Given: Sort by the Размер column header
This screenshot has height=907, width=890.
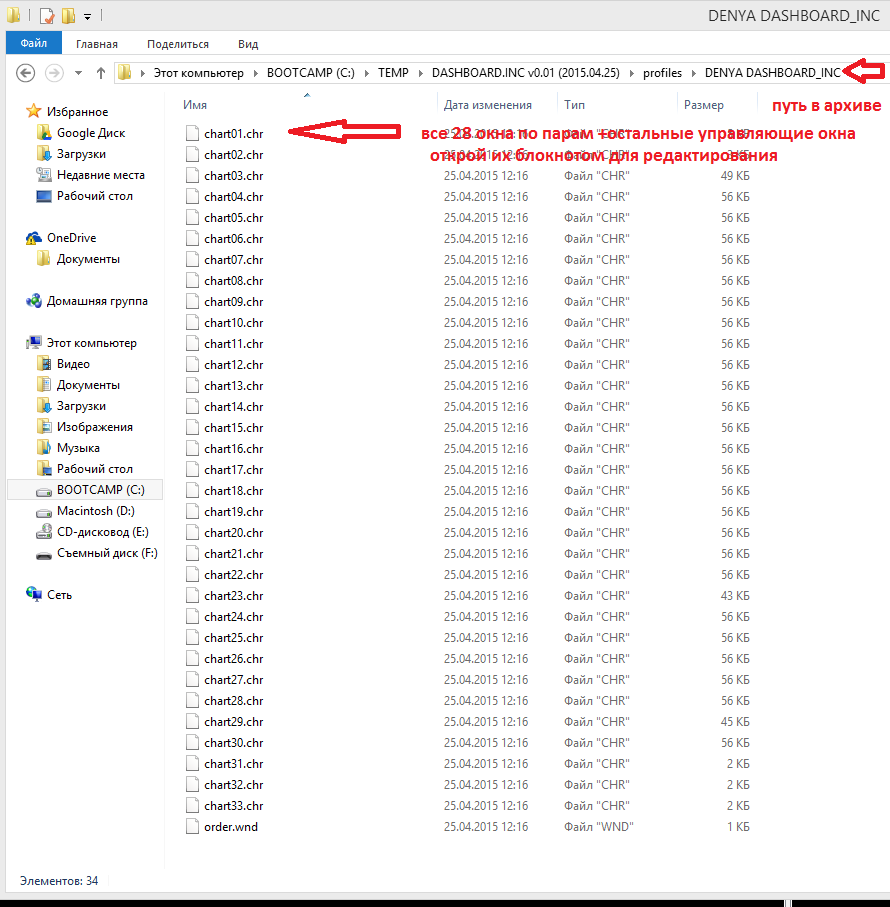Looking at the screenshot, I should coord(703,105).
